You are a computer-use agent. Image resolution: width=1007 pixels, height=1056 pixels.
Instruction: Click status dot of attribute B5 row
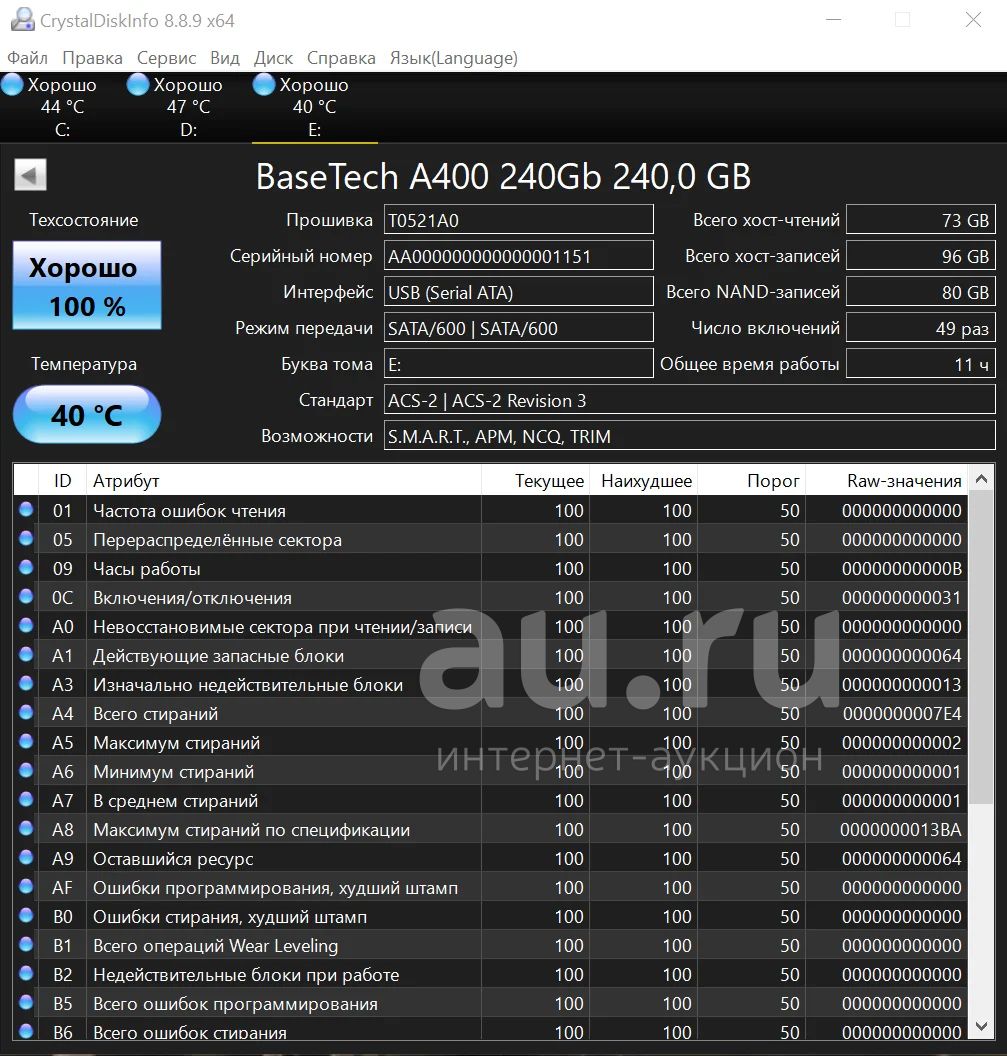pyautogui.click(x=26, y=1001)
